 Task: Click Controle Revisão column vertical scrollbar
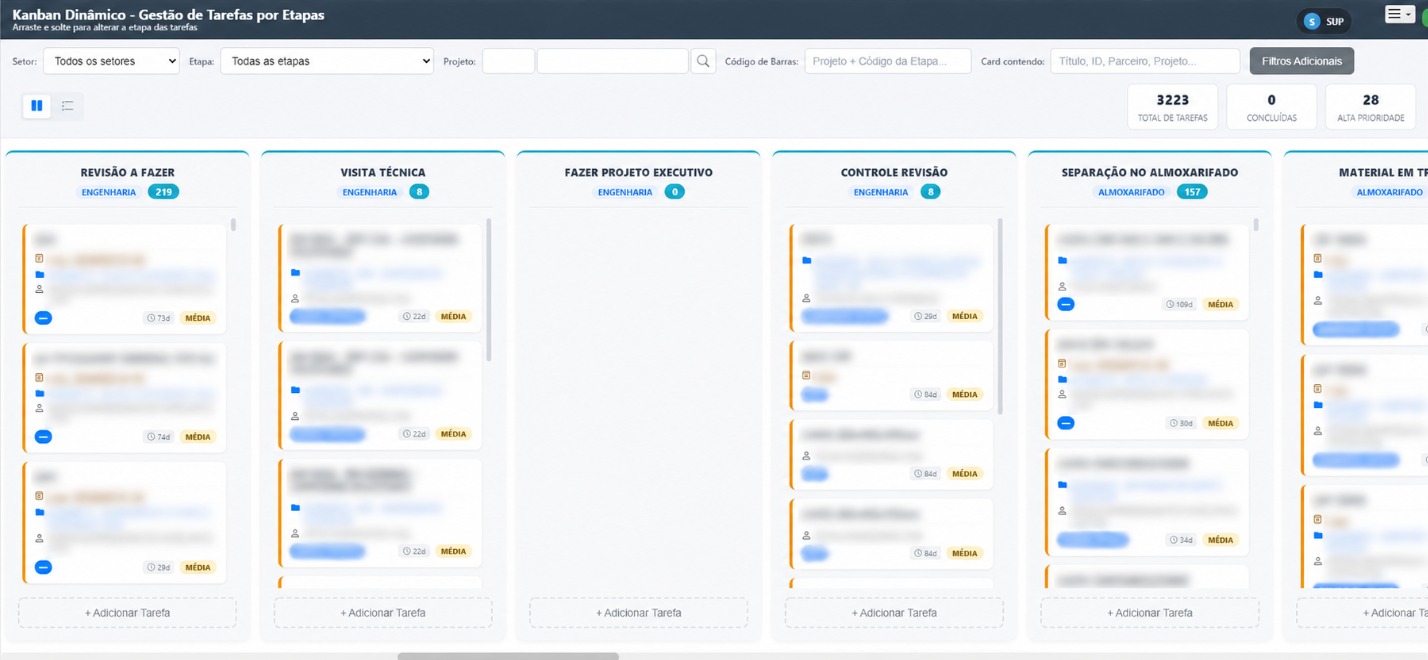(x=1000, y=317)
